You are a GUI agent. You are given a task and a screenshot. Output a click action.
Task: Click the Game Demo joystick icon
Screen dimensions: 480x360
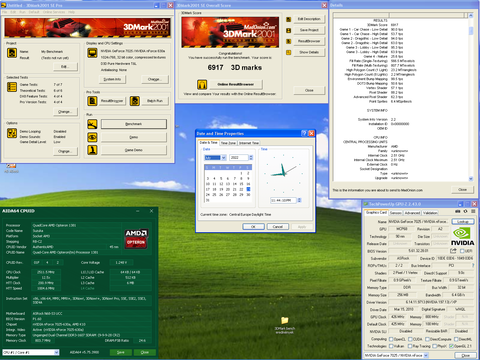click(92, 150)
